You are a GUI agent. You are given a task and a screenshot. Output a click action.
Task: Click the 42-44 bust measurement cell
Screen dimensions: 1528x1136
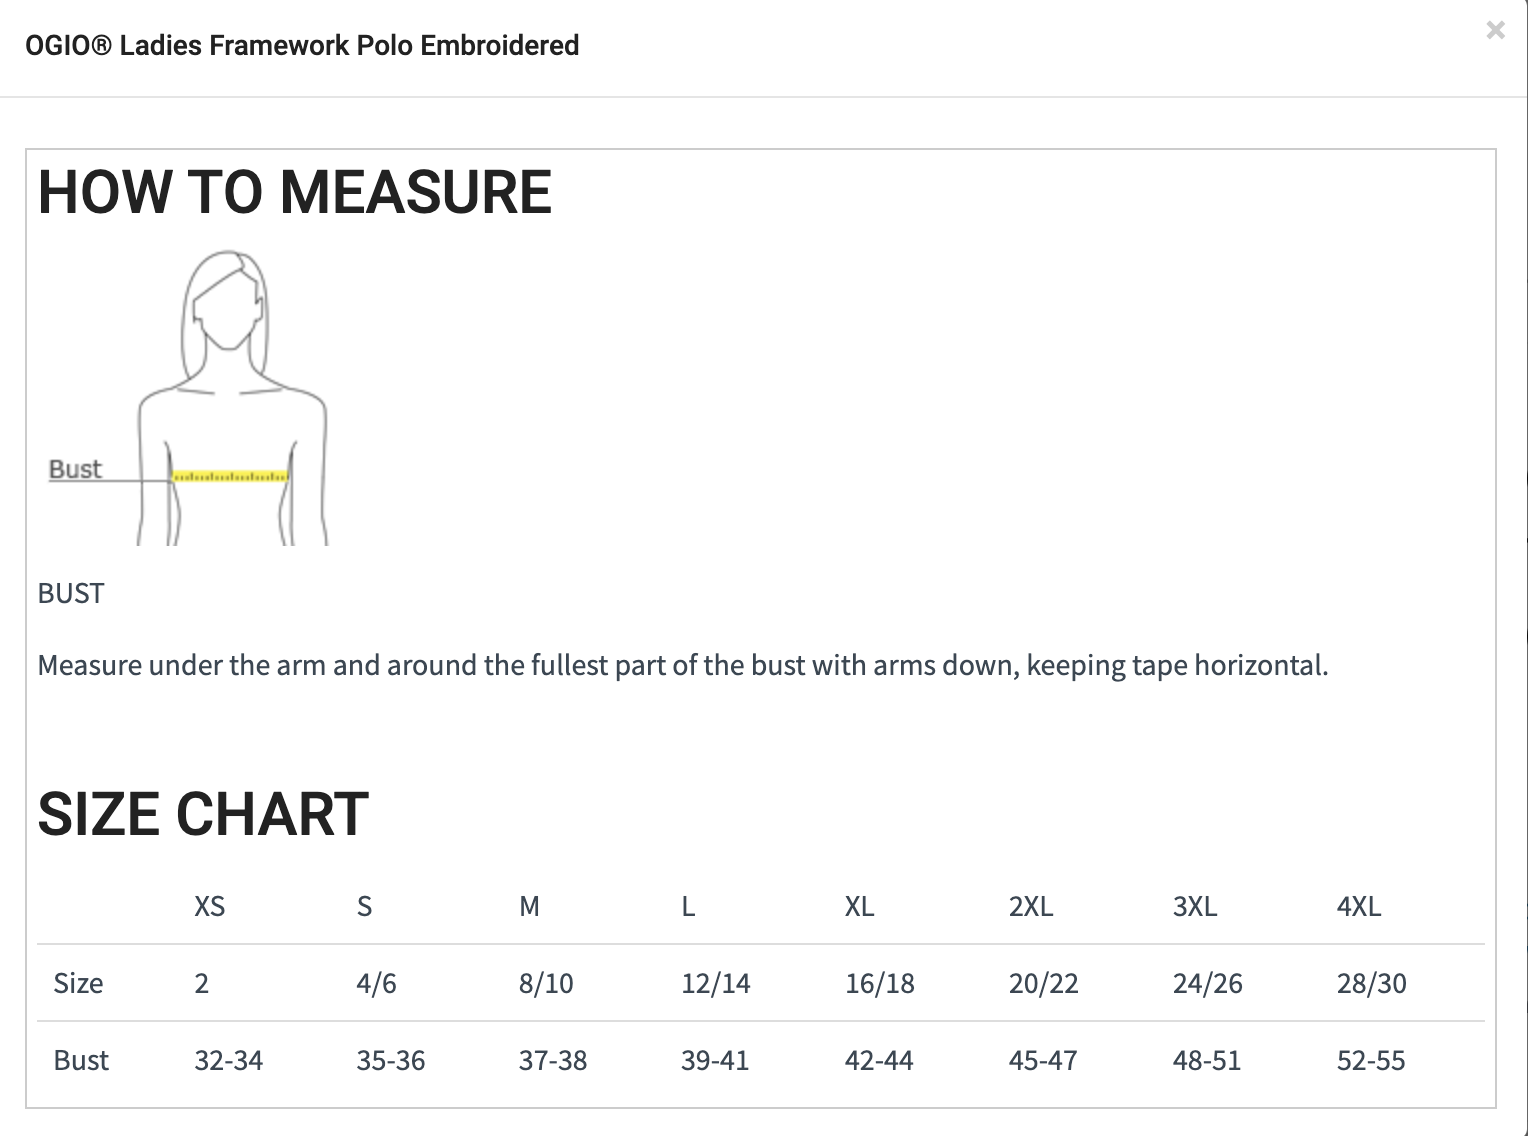click(x=878, y=1060)
